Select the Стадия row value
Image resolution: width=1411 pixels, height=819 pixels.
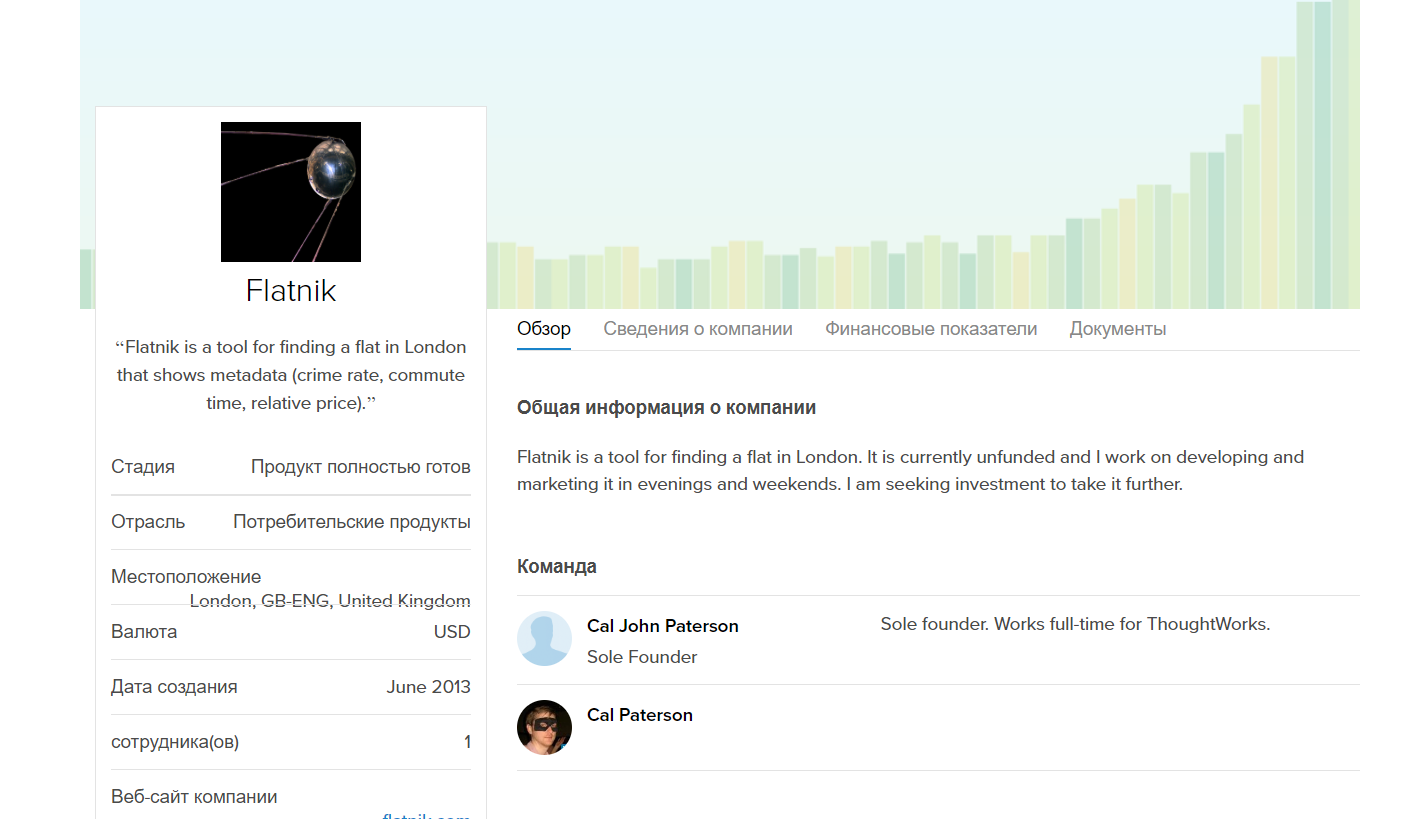(361, 467)
